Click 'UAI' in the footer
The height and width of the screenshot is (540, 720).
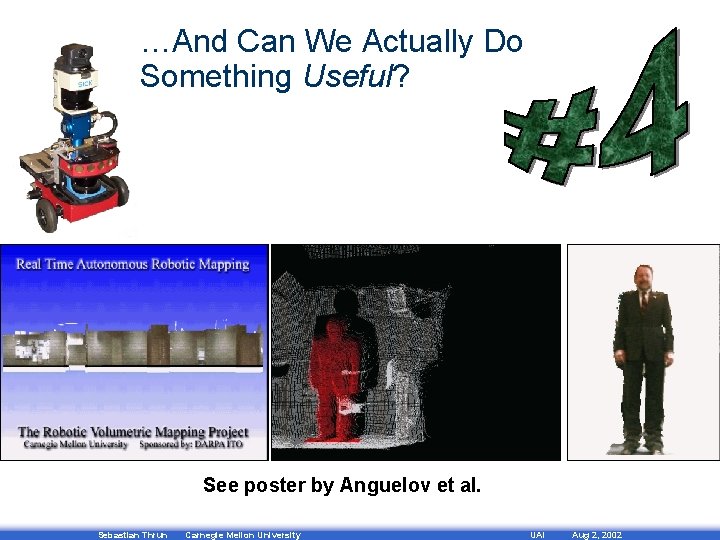(x=537, y=535)
